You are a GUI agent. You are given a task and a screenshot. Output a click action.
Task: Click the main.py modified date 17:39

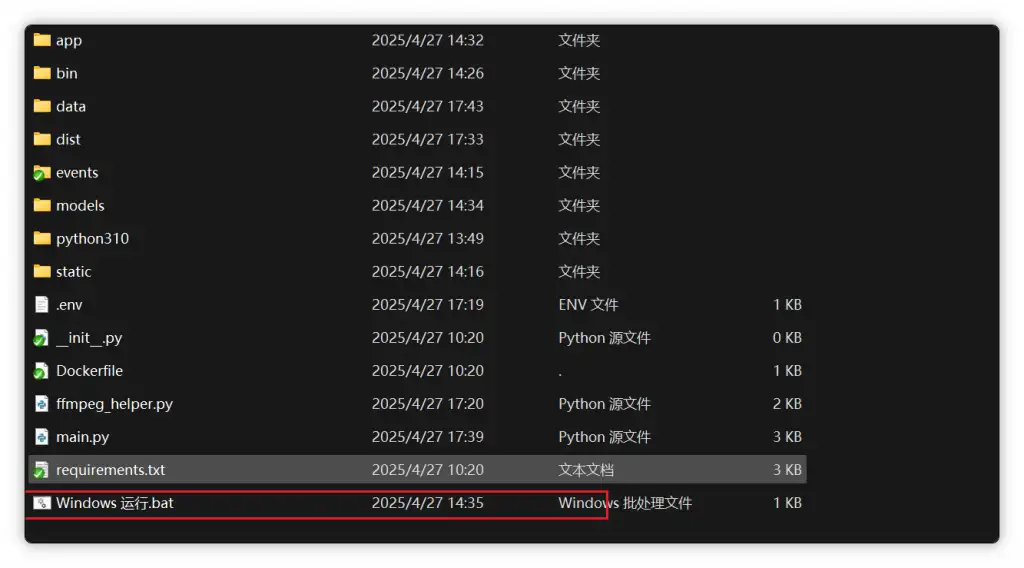[x=427, y=437]
